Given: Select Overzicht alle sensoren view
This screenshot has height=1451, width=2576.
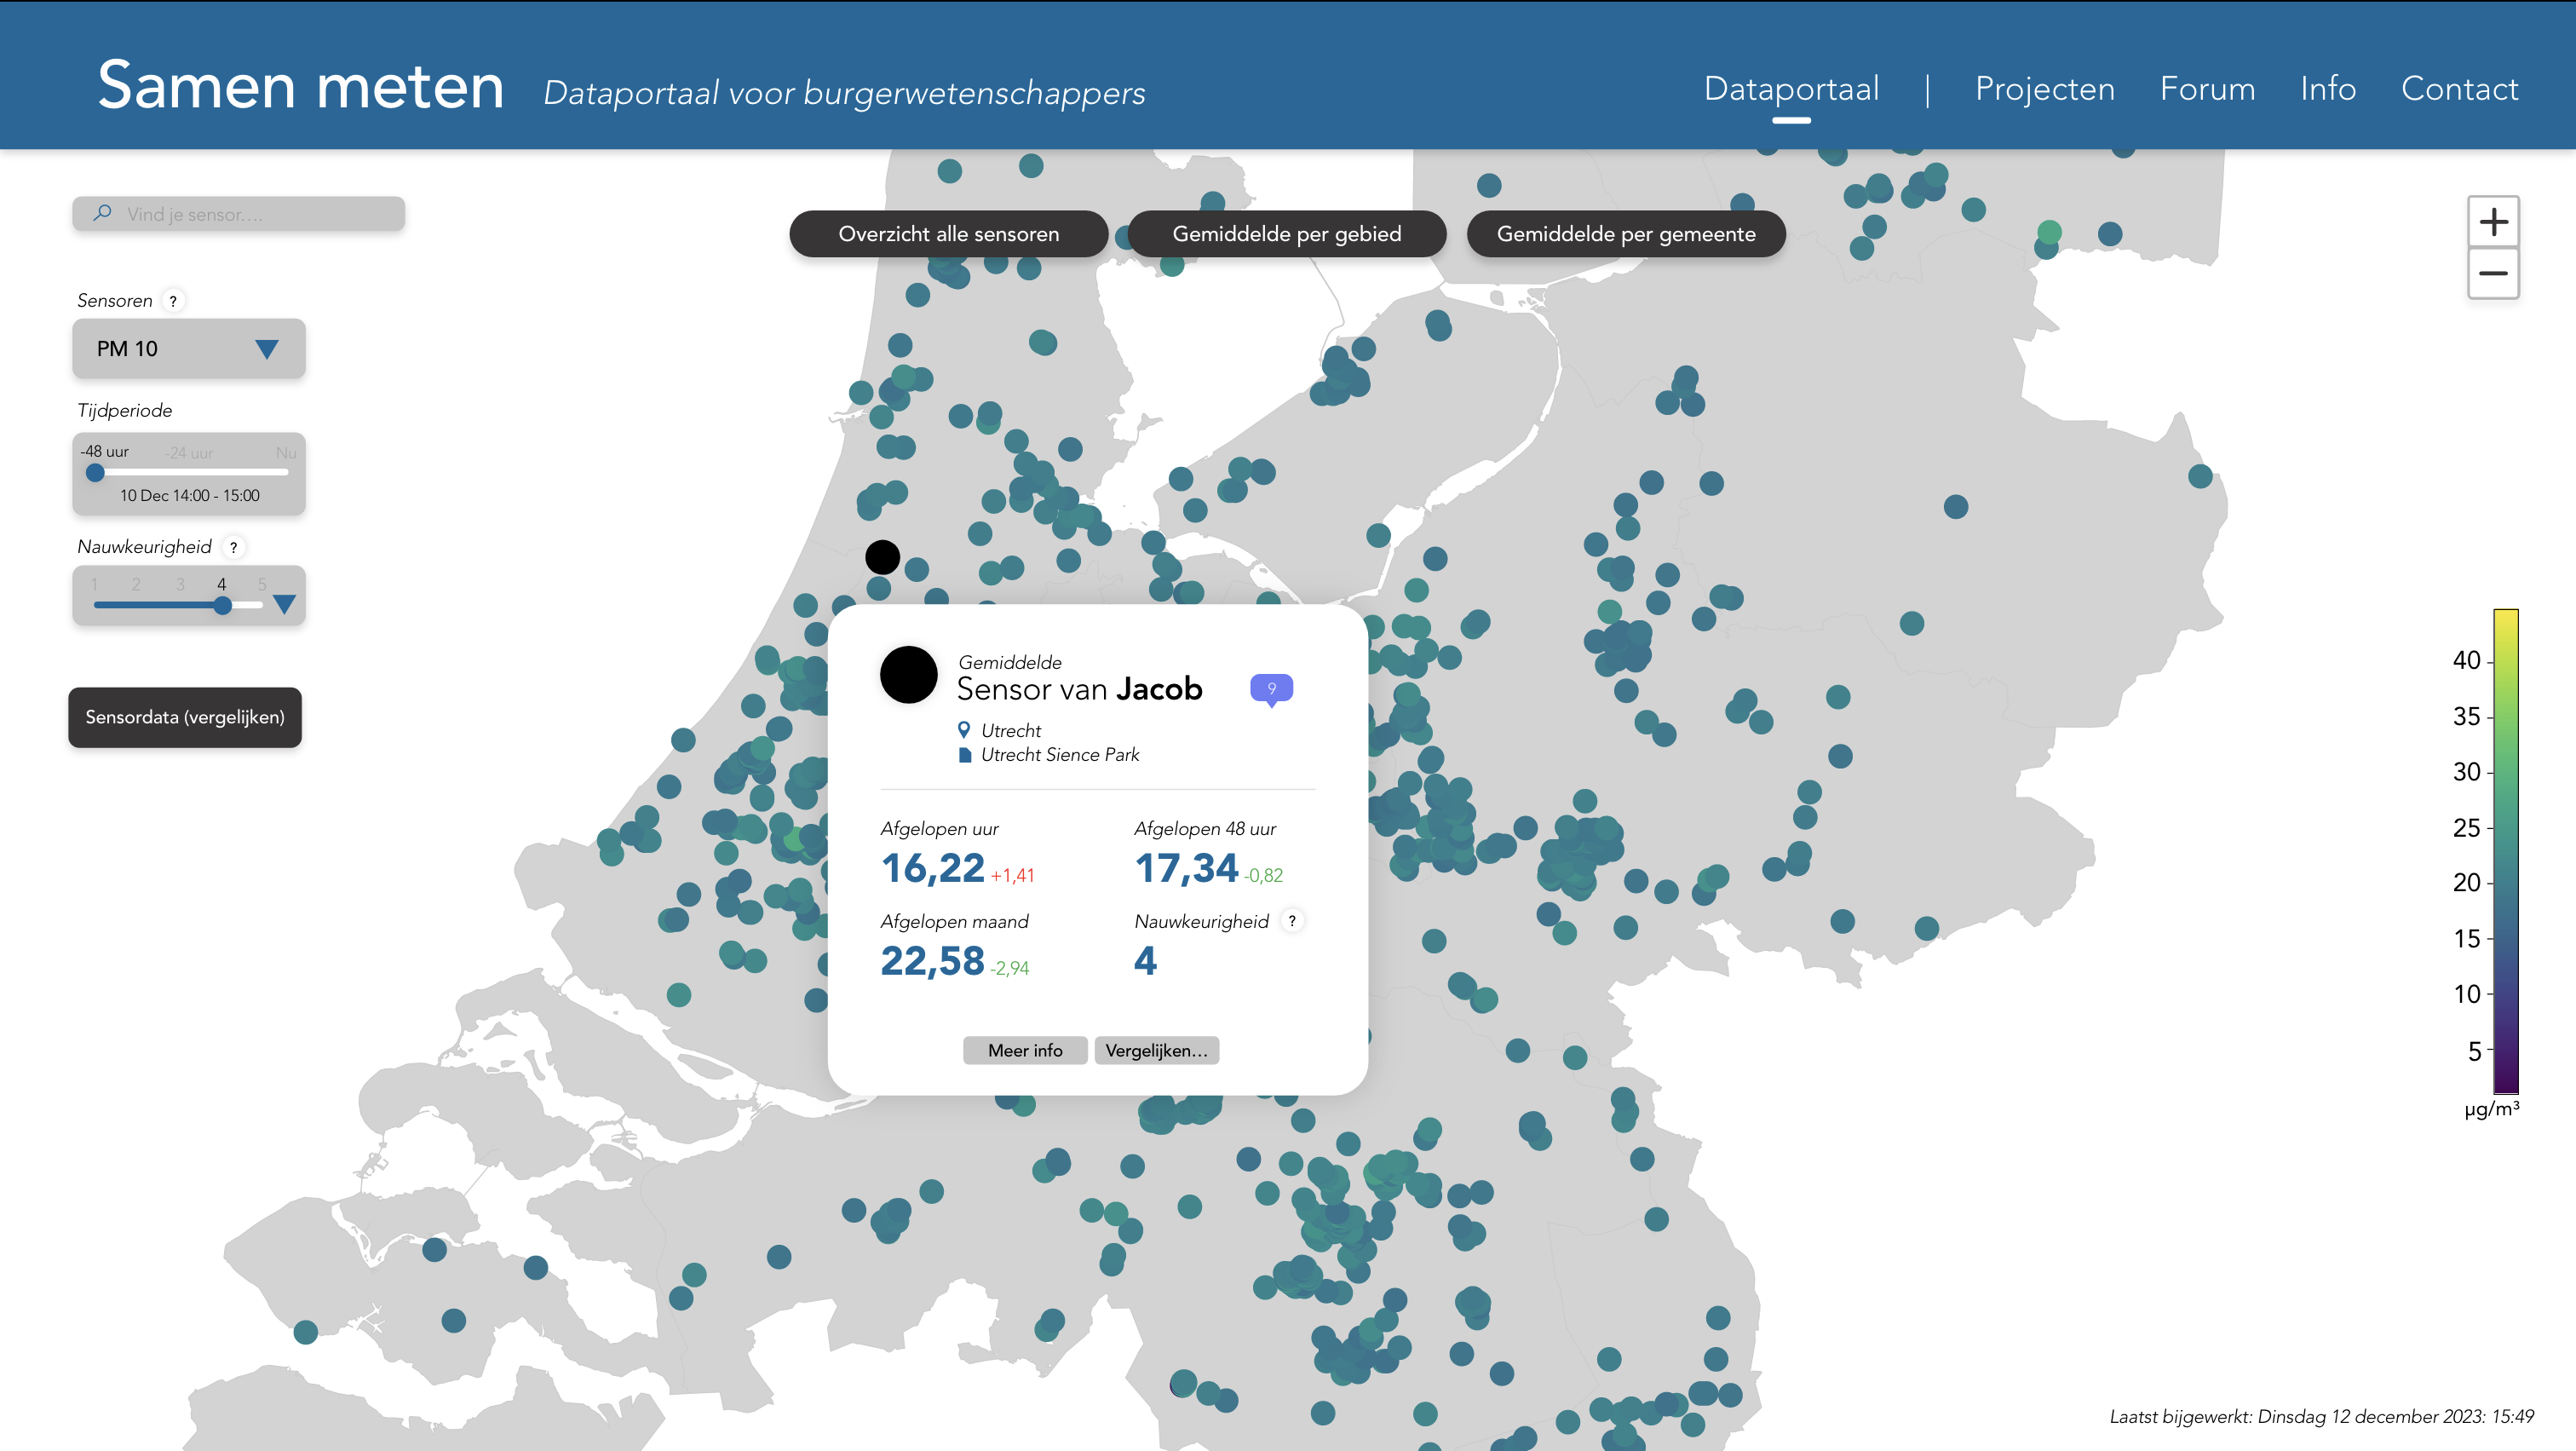Looking at the screenshot, I should [x=948, y=234].
